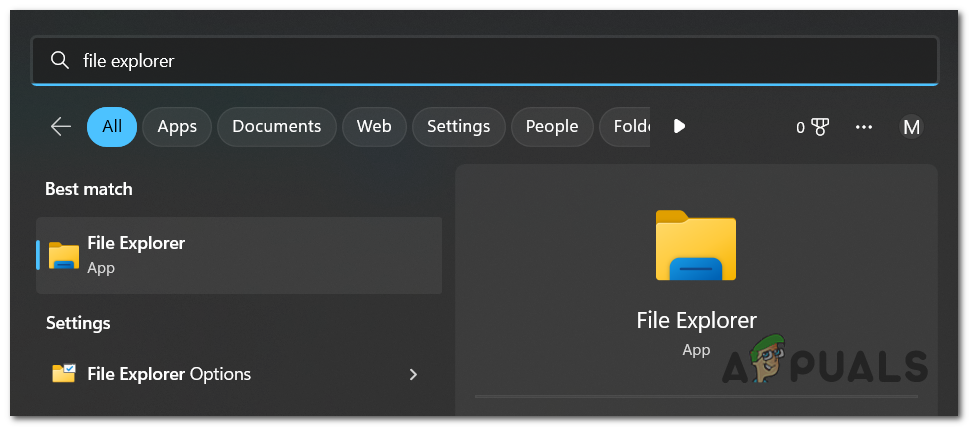Switch to the Web filter tab
The height and width of the screenshot is (427, 969).
tap(374, 127)
